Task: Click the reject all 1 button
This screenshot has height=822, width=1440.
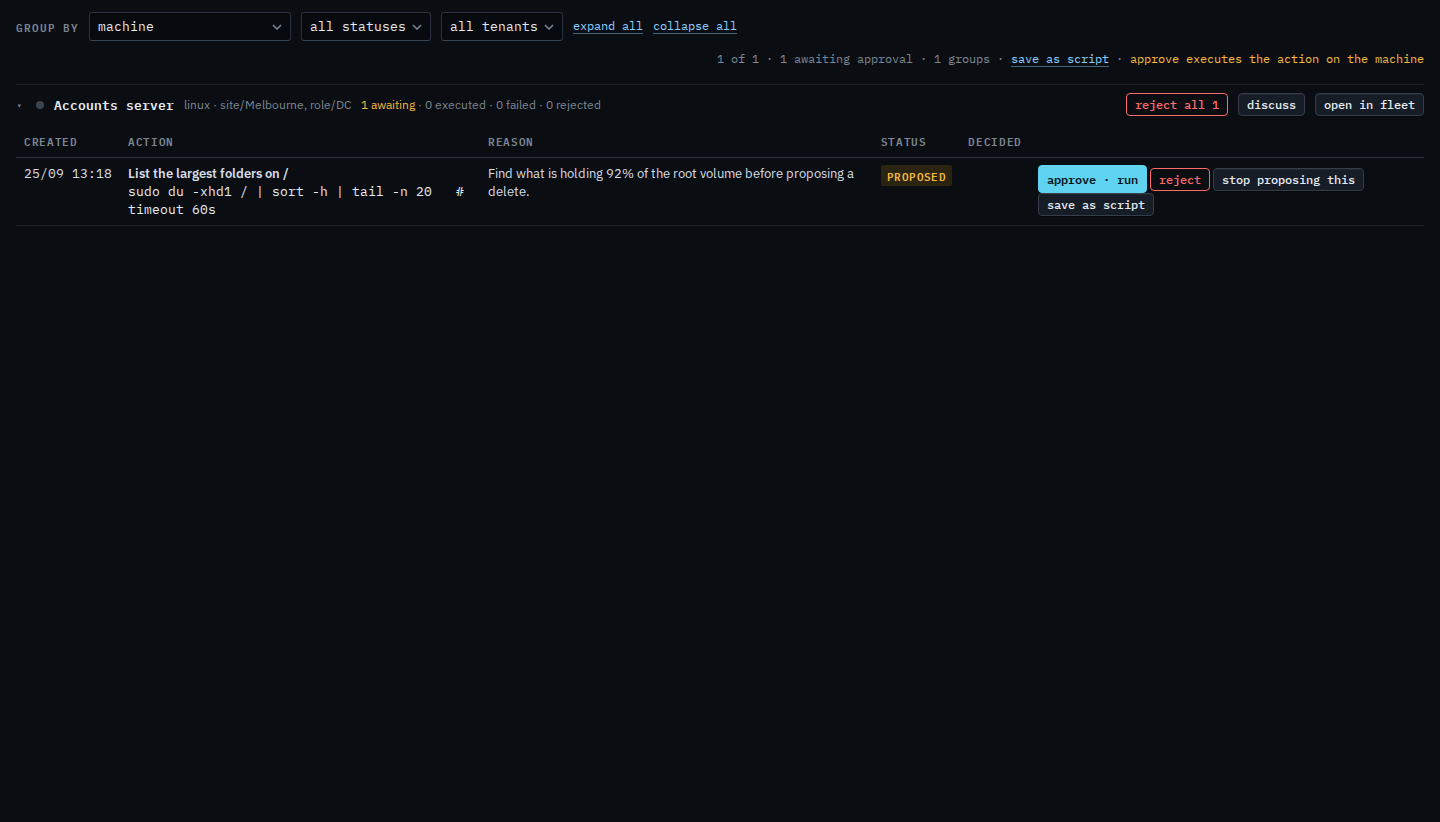Action: (1177, 105)
